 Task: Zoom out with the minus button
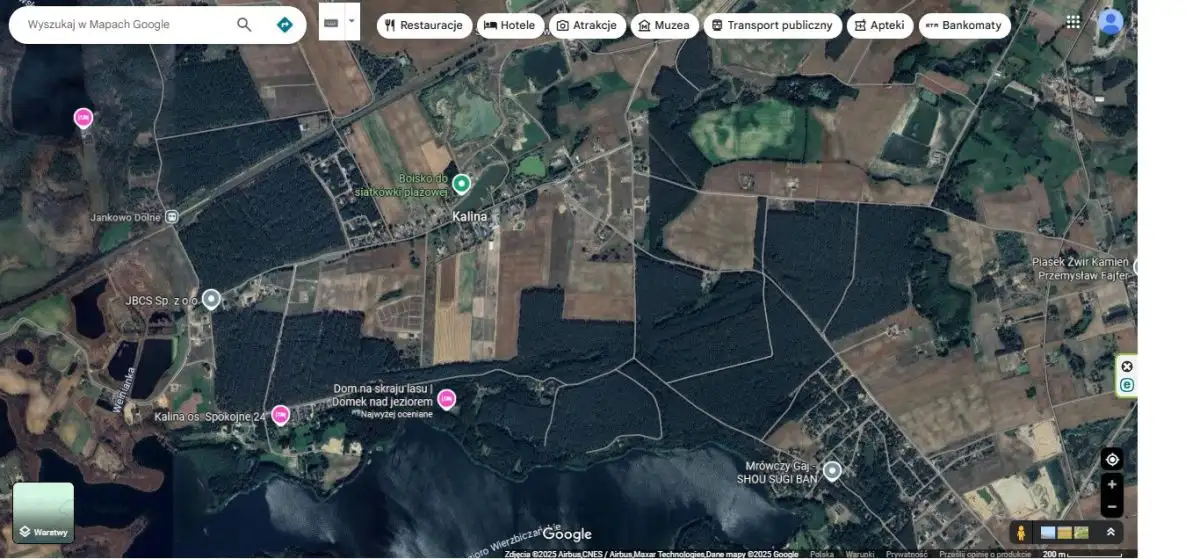point(1111,507)
